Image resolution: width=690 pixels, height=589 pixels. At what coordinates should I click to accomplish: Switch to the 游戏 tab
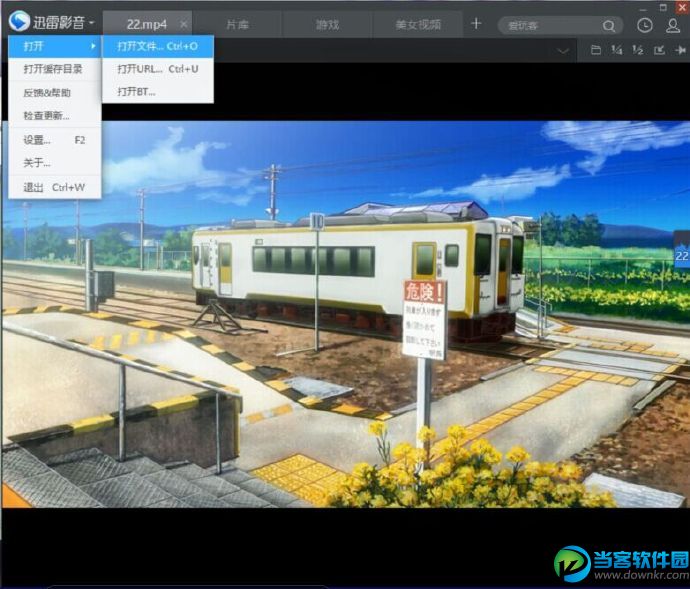327,24
